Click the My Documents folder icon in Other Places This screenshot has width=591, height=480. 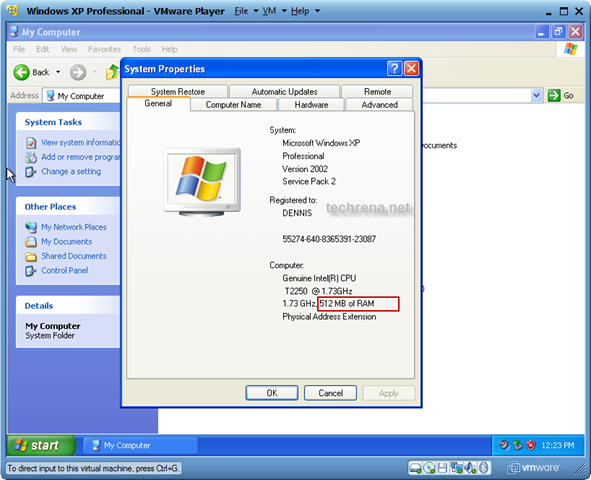(x=31, y=242)
